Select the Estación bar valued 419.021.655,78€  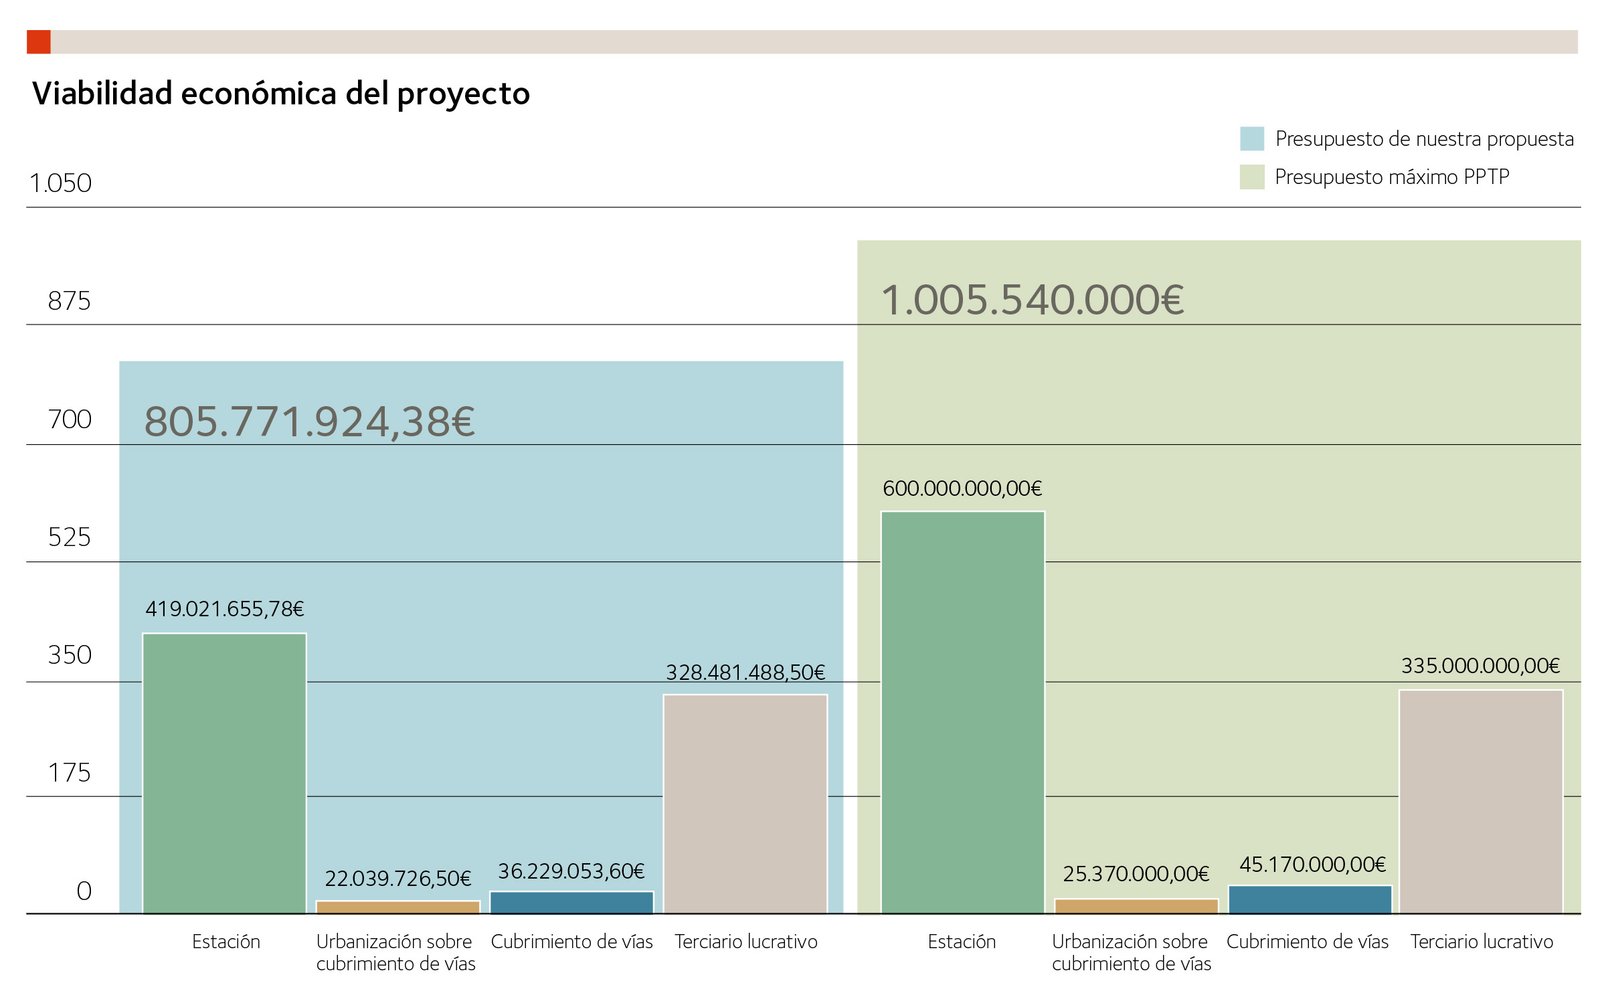tap(224, 773)
